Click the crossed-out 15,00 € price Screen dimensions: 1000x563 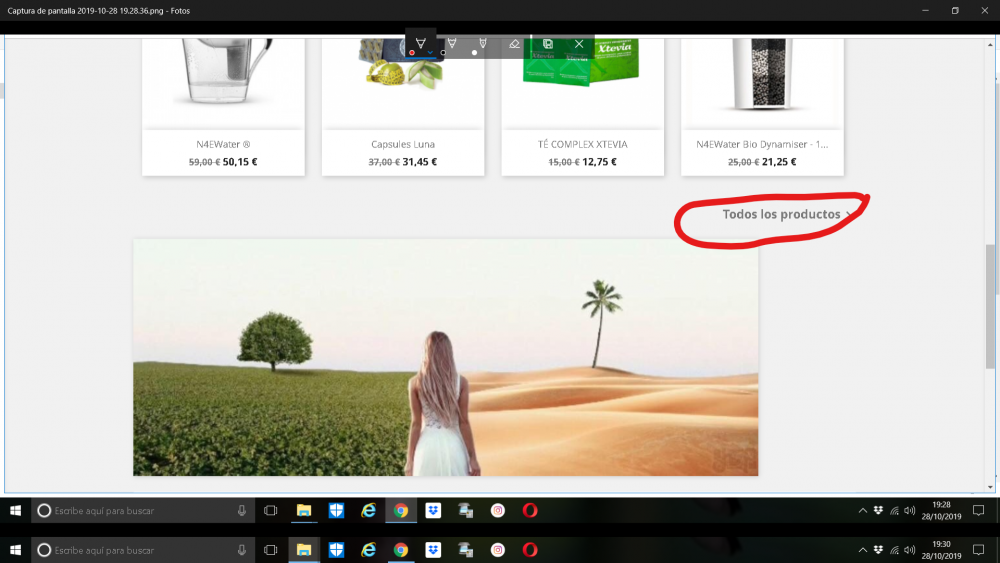[x=564, y=162]
